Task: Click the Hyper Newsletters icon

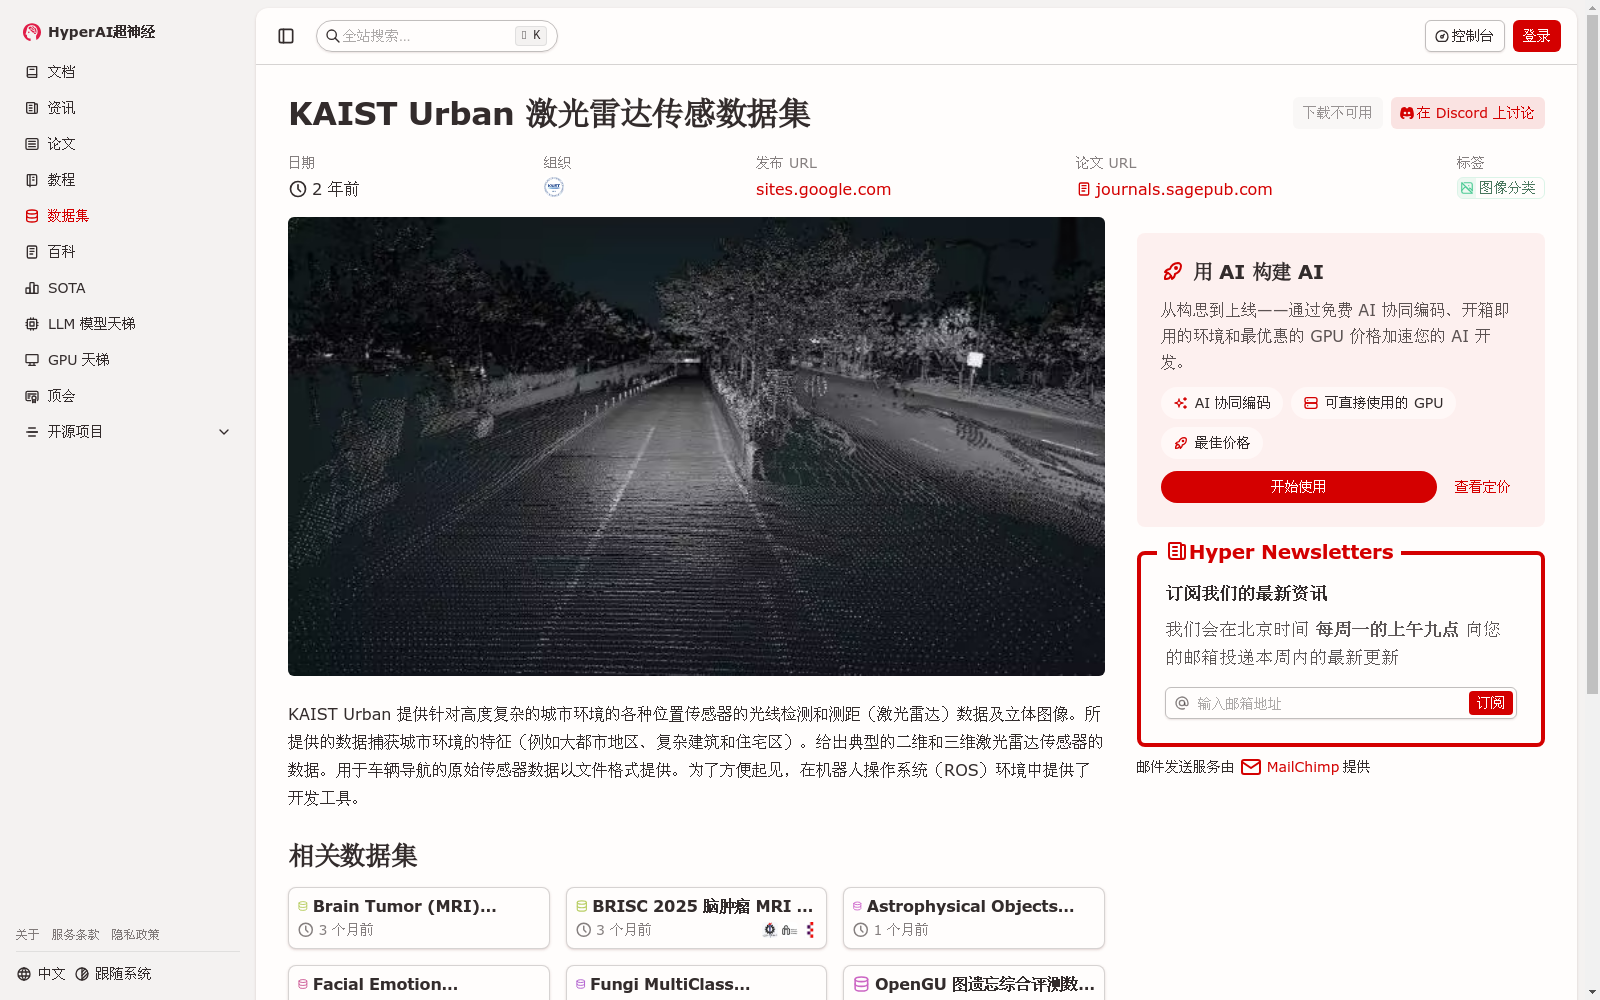Action: pos(1177,551)
